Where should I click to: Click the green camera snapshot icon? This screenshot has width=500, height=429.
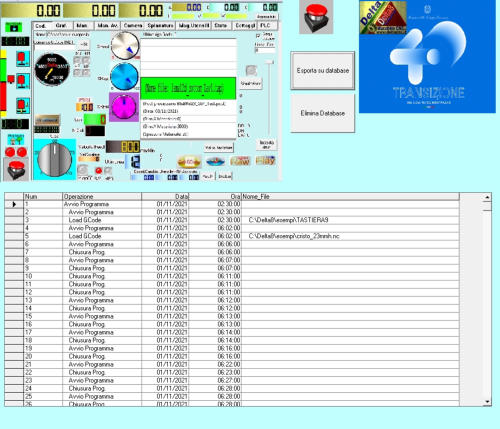tap(14, 27)
